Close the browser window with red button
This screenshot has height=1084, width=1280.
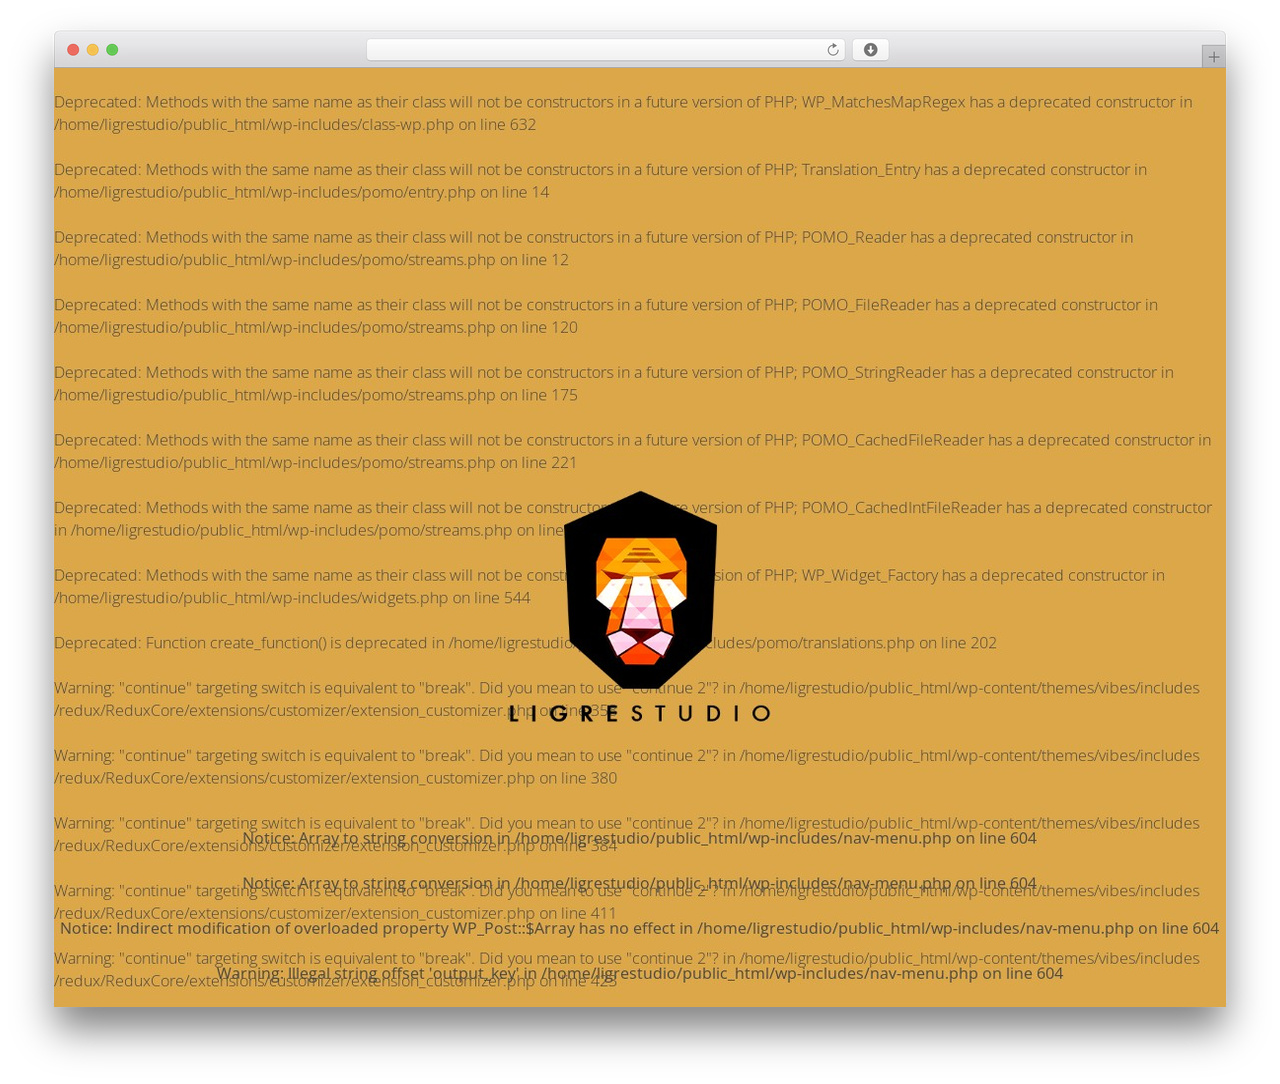click(73, 50)
